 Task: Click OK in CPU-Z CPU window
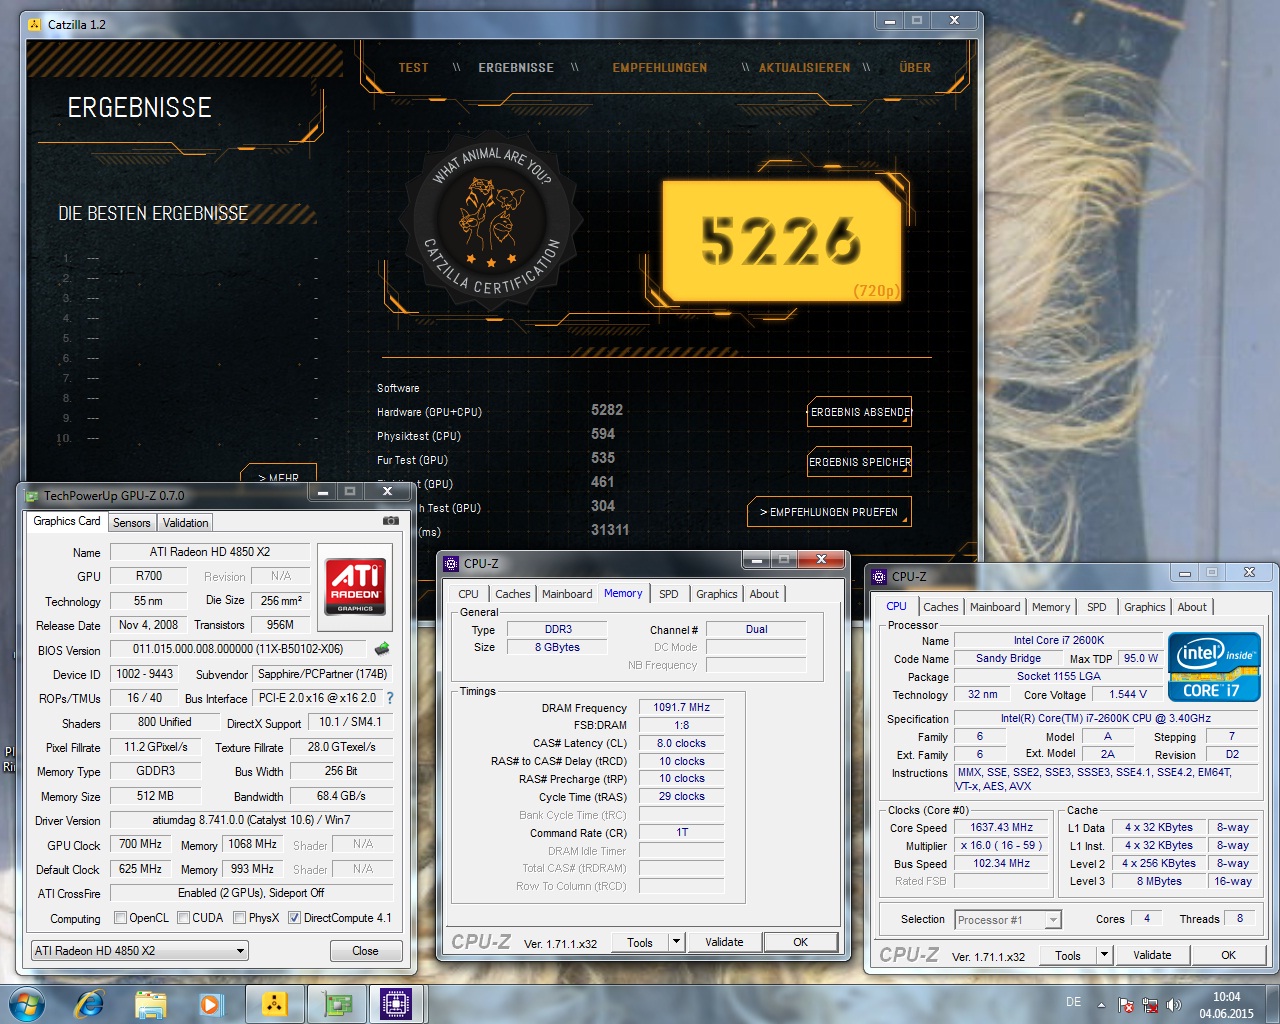[1229, 955]
